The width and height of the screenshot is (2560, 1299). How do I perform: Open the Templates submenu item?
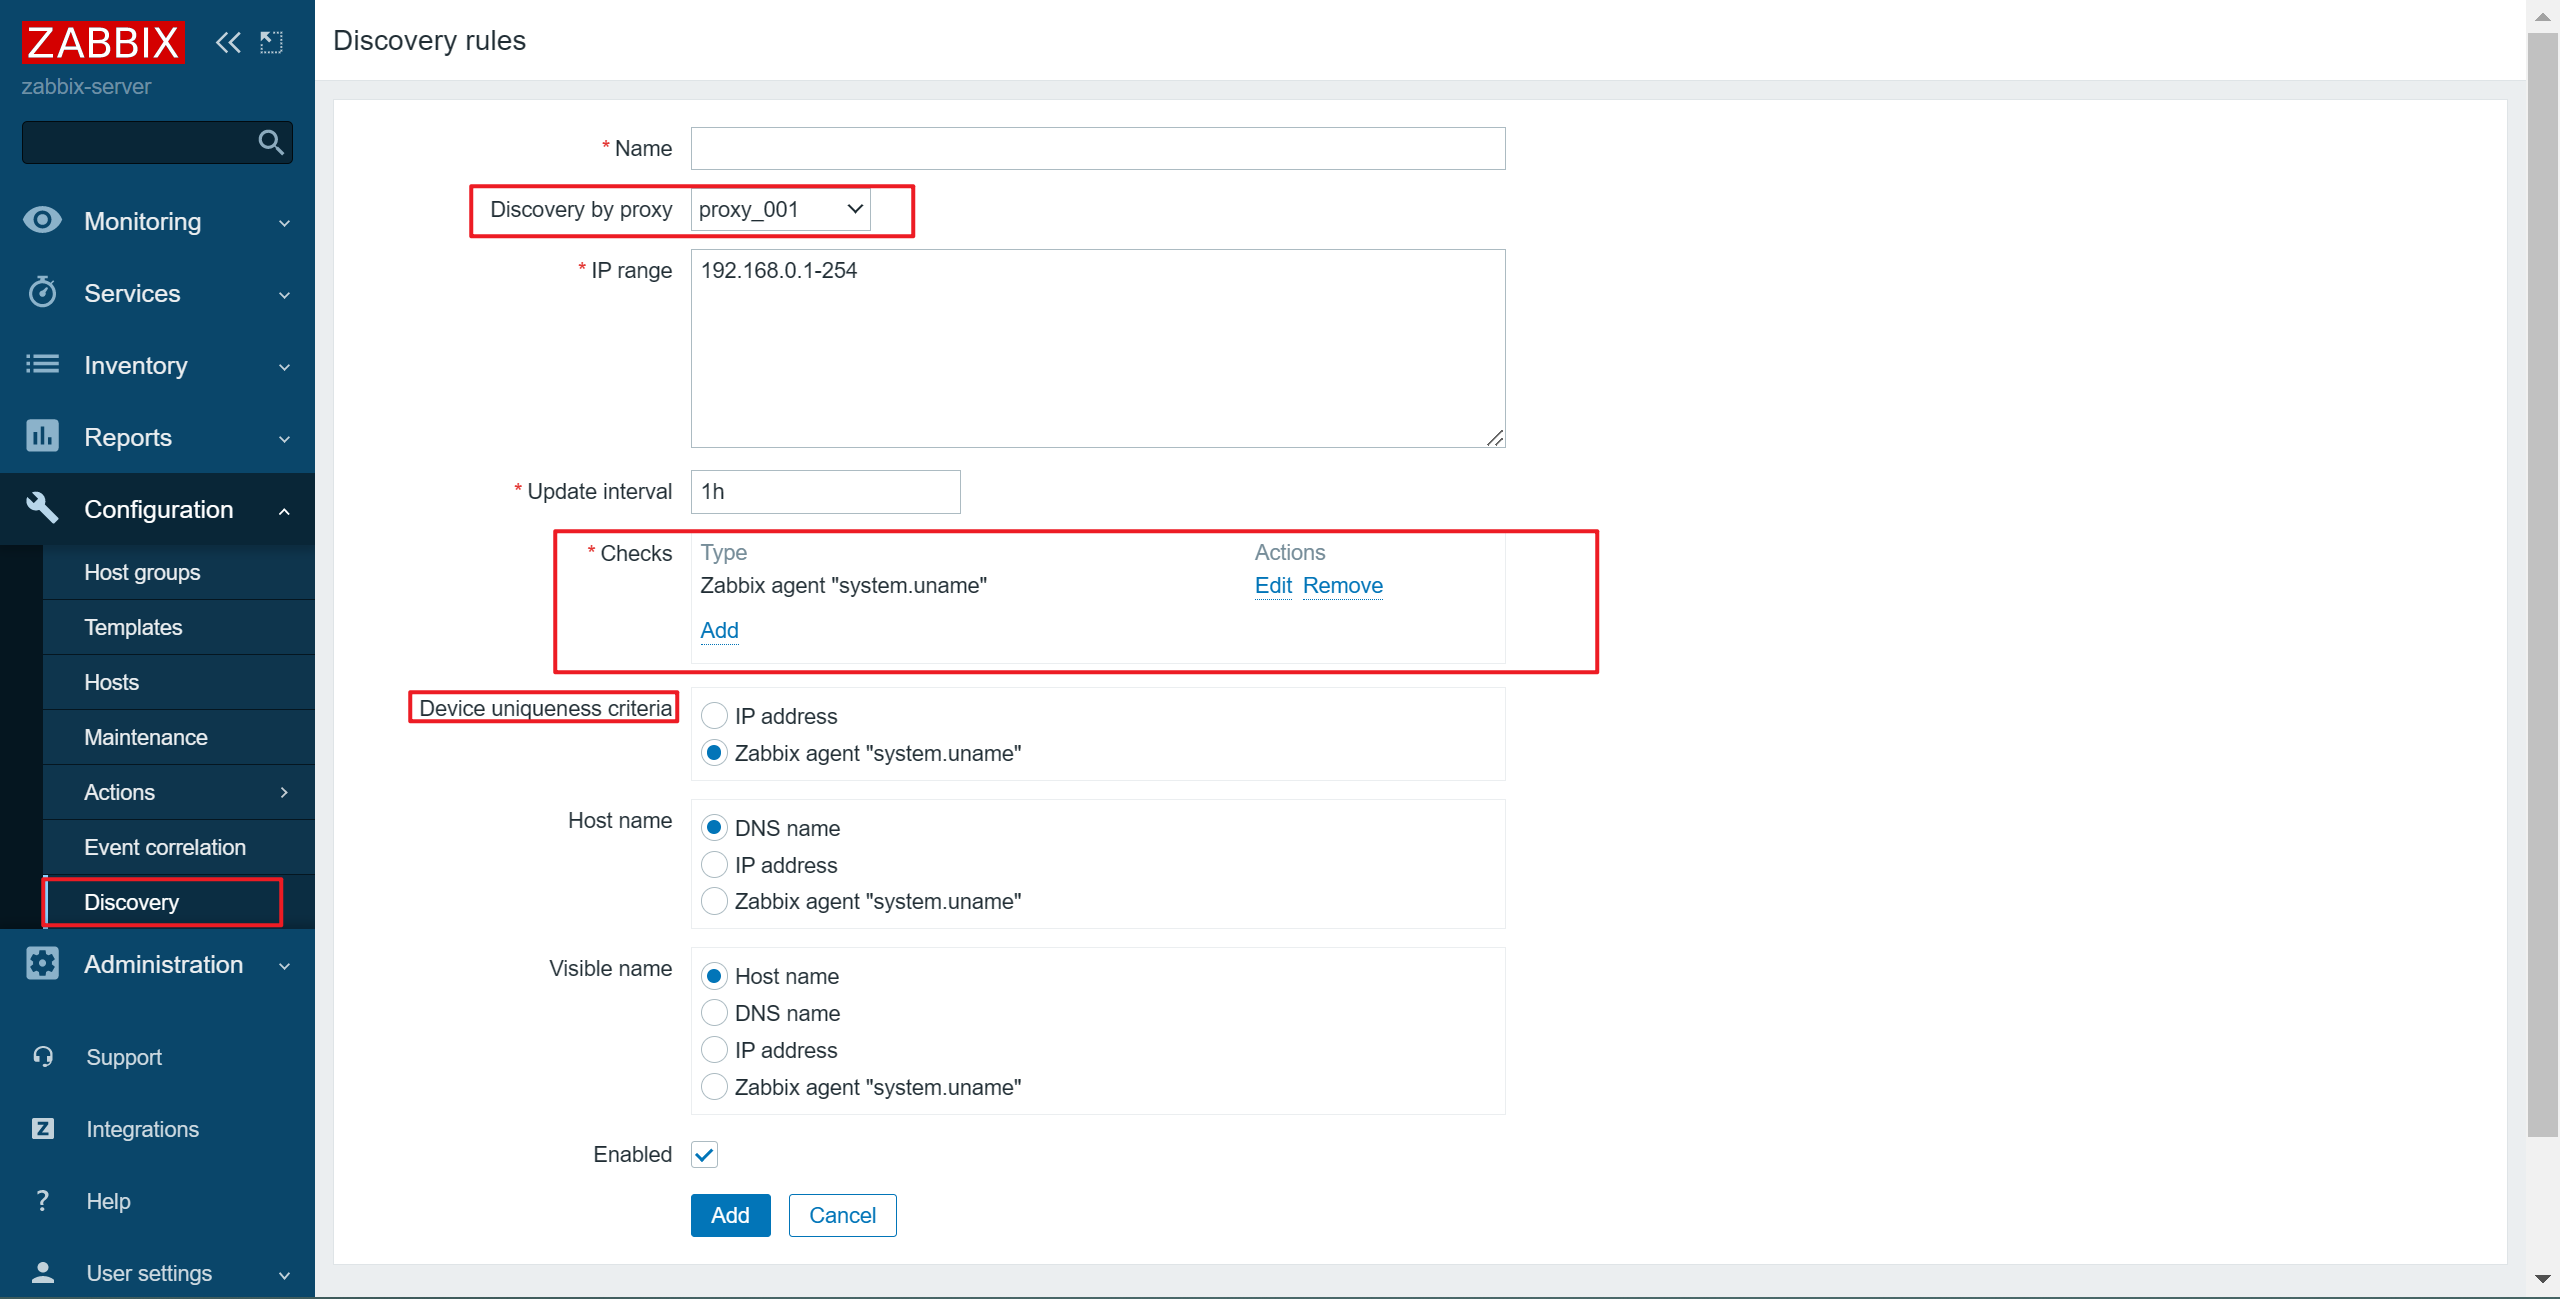133,627
